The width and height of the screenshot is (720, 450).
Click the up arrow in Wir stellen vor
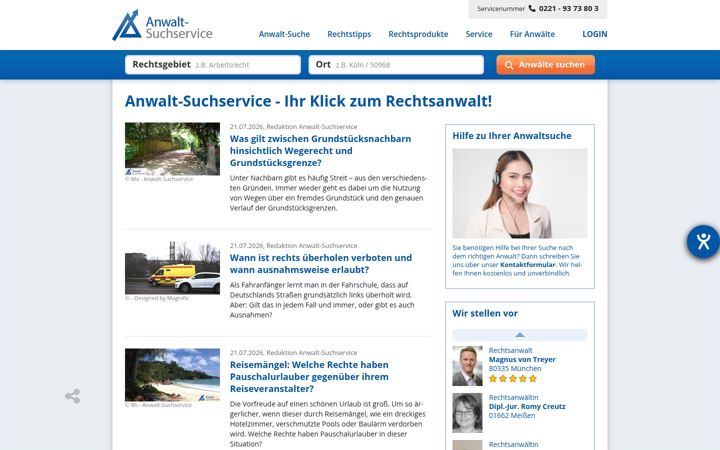coord(519,335)
